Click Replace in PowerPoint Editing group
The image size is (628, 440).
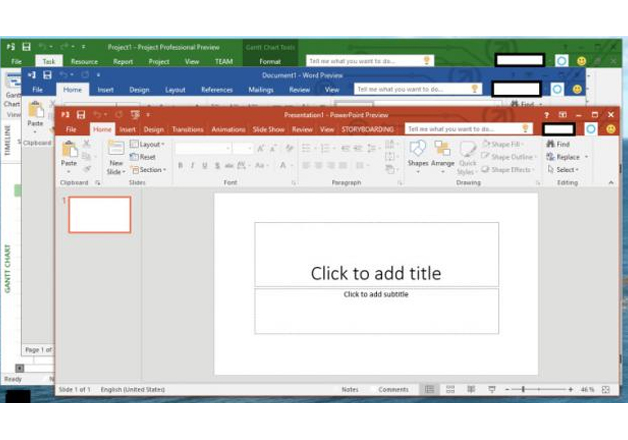click(564, 157)
